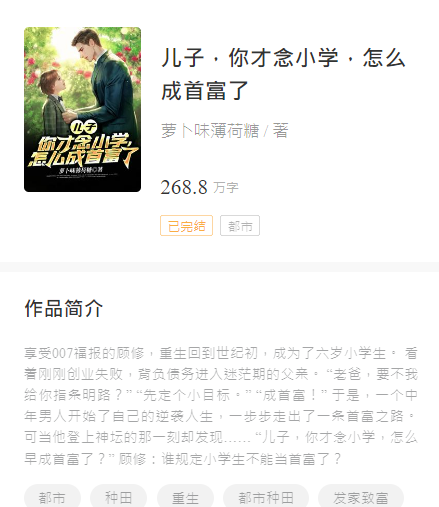Screen dimensions: 439x507
Task: Click the small author line printed on cover
Action: pyautogui.click(x=81, y=170)
